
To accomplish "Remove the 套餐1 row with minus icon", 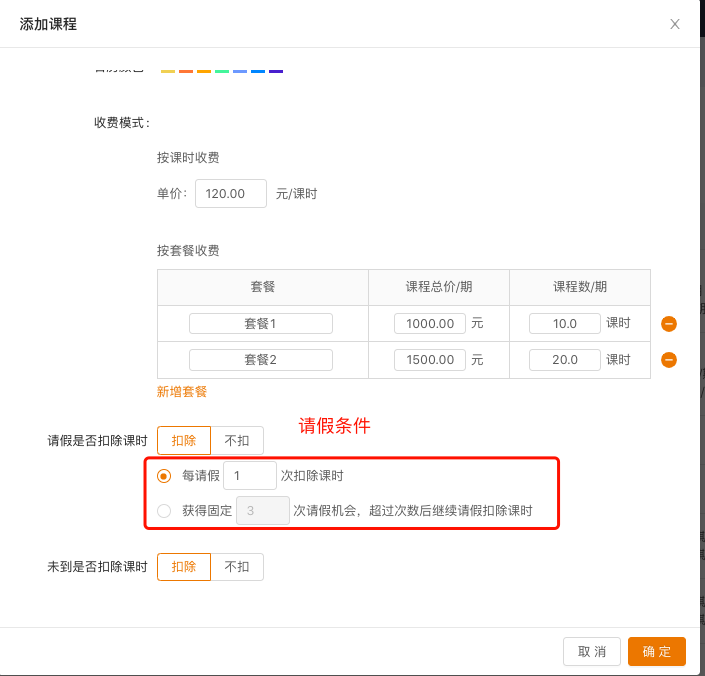I will coord(669,324).
